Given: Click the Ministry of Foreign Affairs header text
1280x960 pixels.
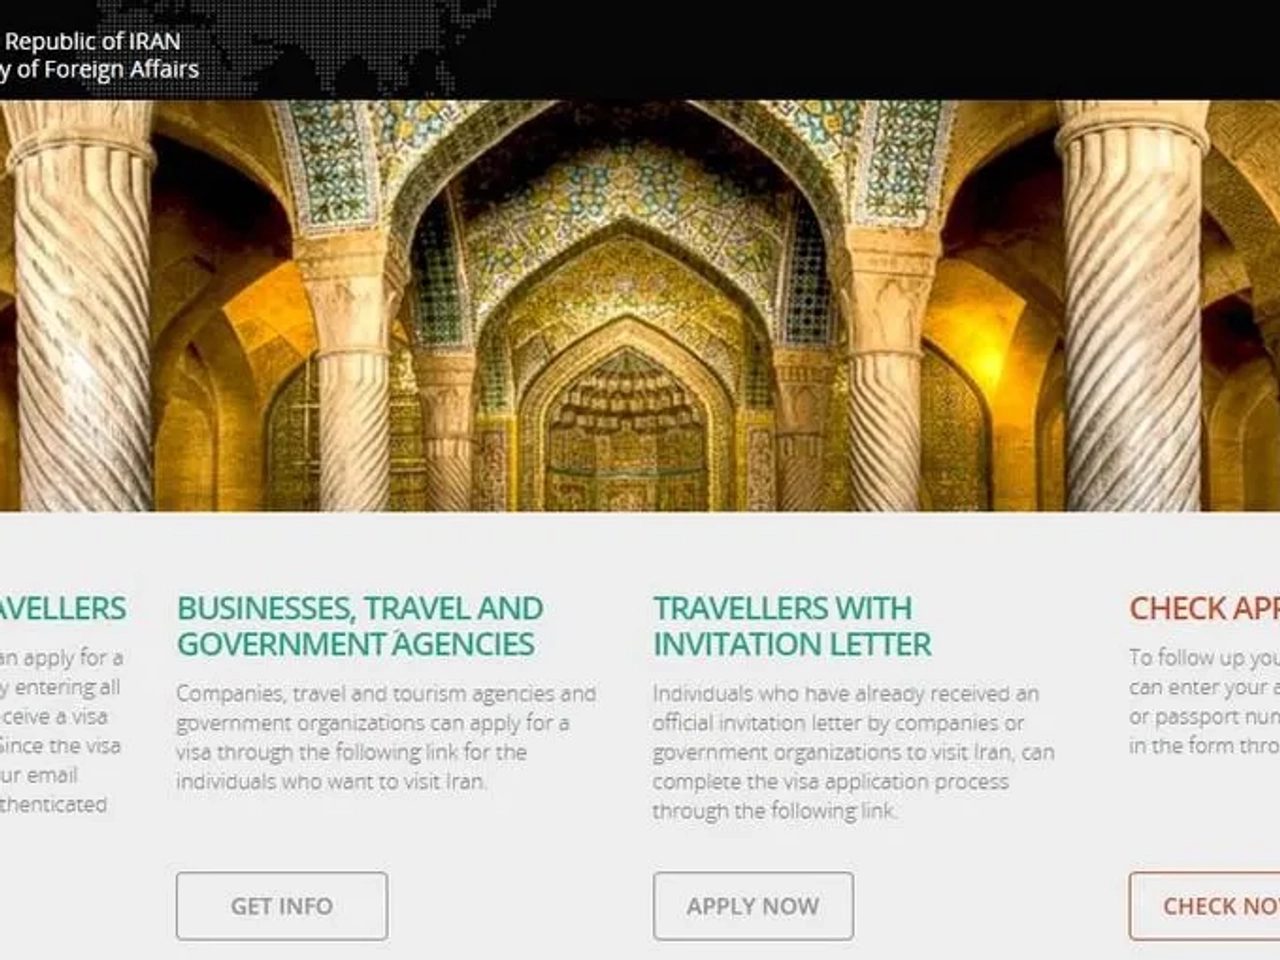Looking at the screenshot, I should pyautogui.click(x=100, y=69).
